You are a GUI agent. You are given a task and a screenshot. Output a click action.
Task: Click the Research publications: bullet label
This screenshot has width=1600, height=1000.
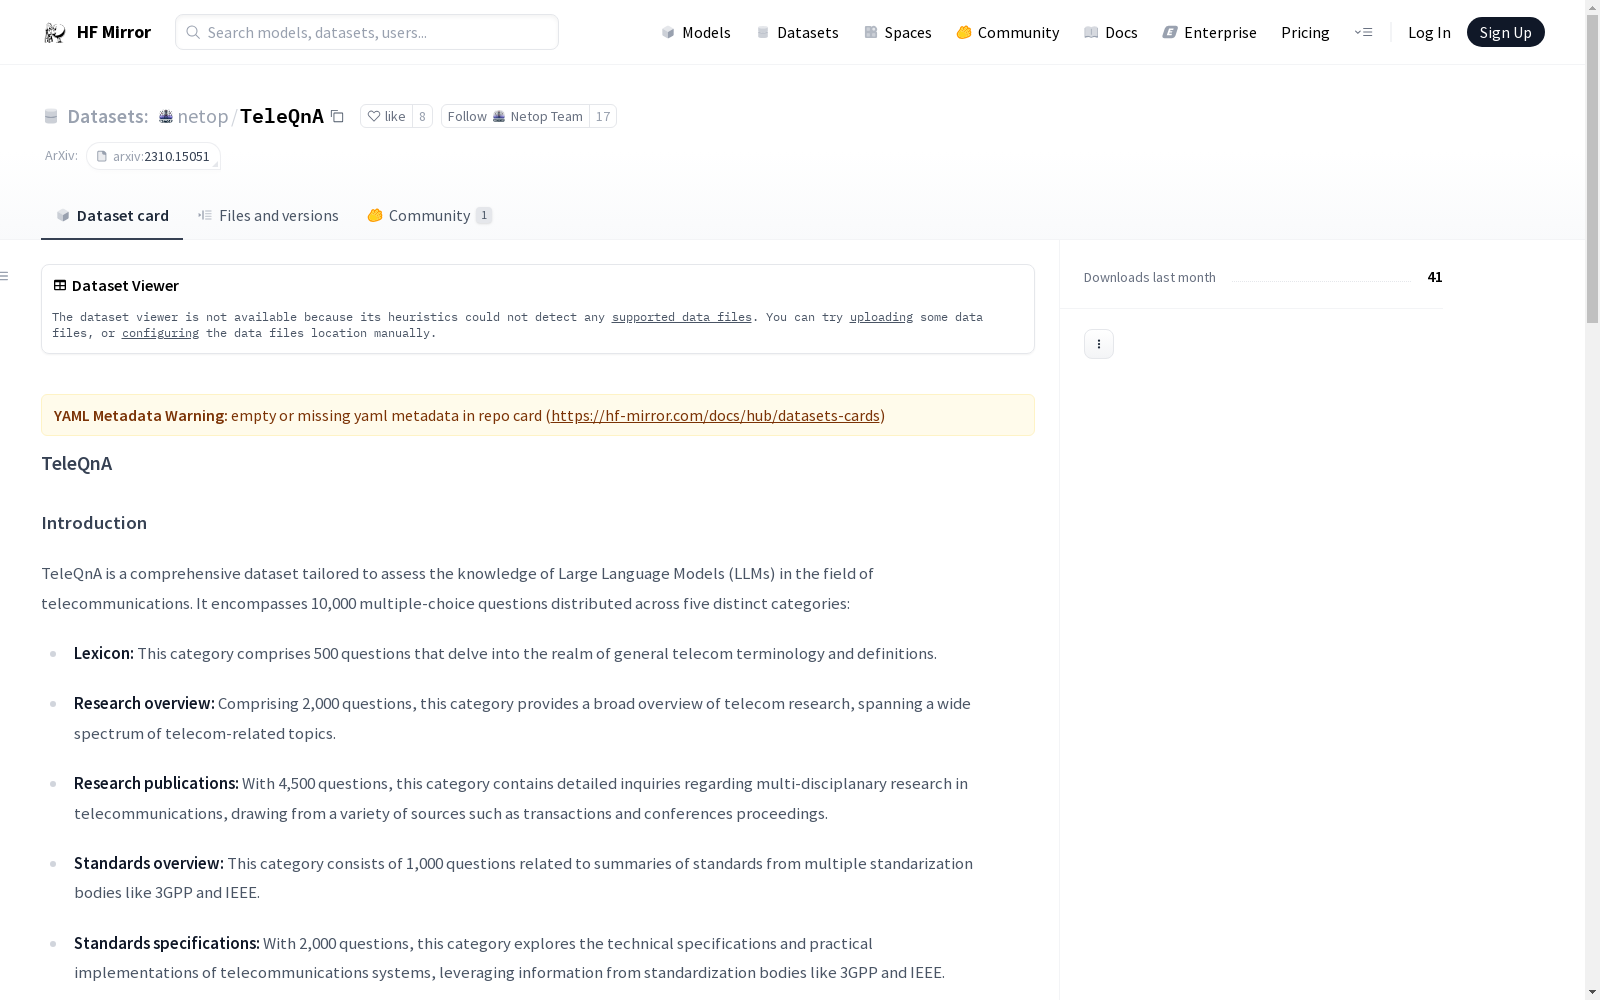click(156, 784)
